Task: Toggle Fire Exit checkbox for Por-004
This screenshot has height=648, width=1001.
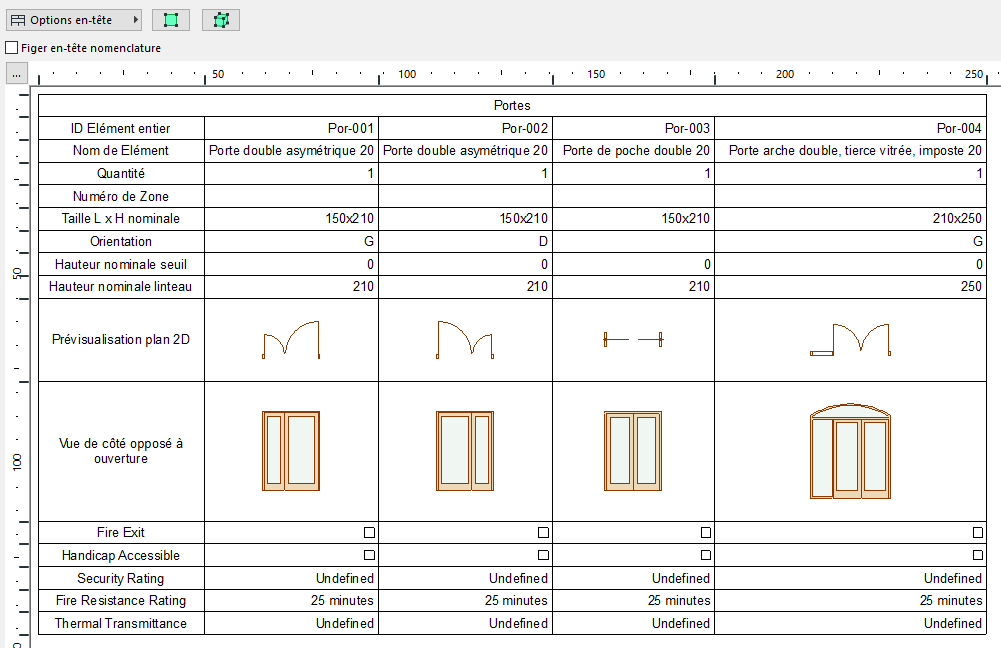Action: [977, 532]
